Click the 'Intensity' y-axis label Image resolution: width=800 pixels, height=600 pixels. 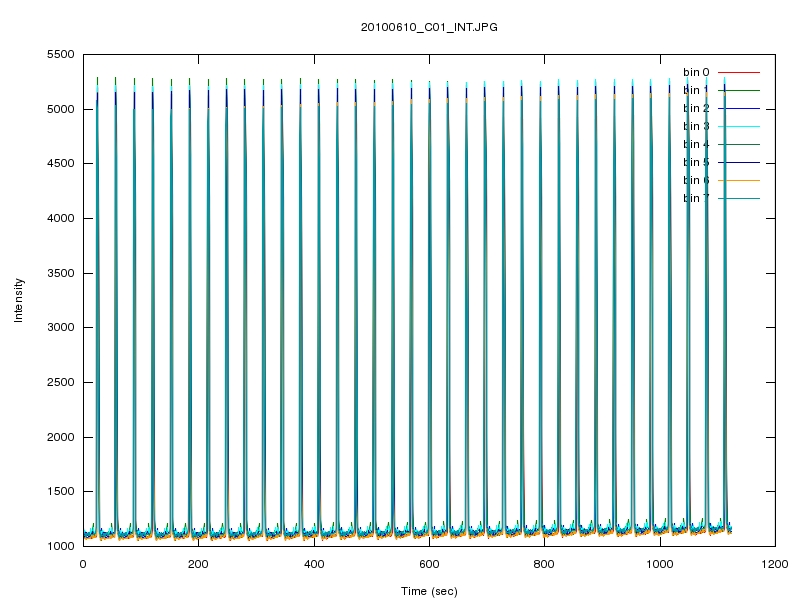click(x=18, y=300)
